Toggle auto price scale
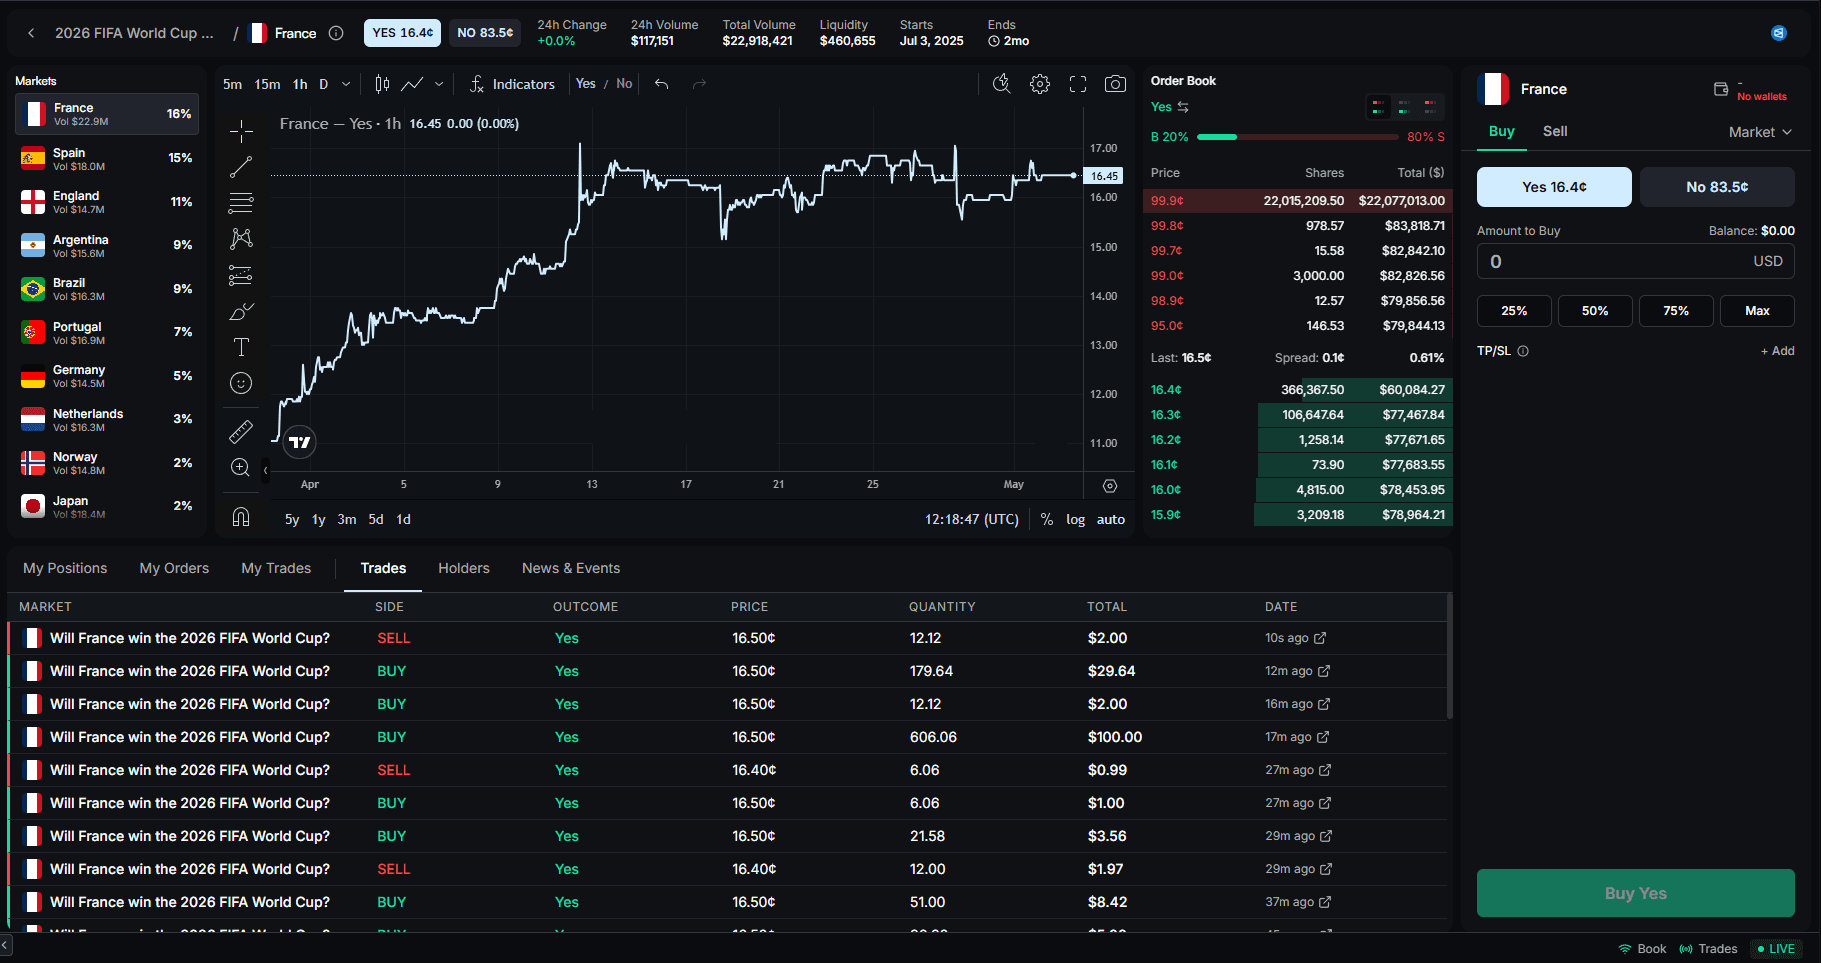1821x963 pixels. click(1111, 519)
